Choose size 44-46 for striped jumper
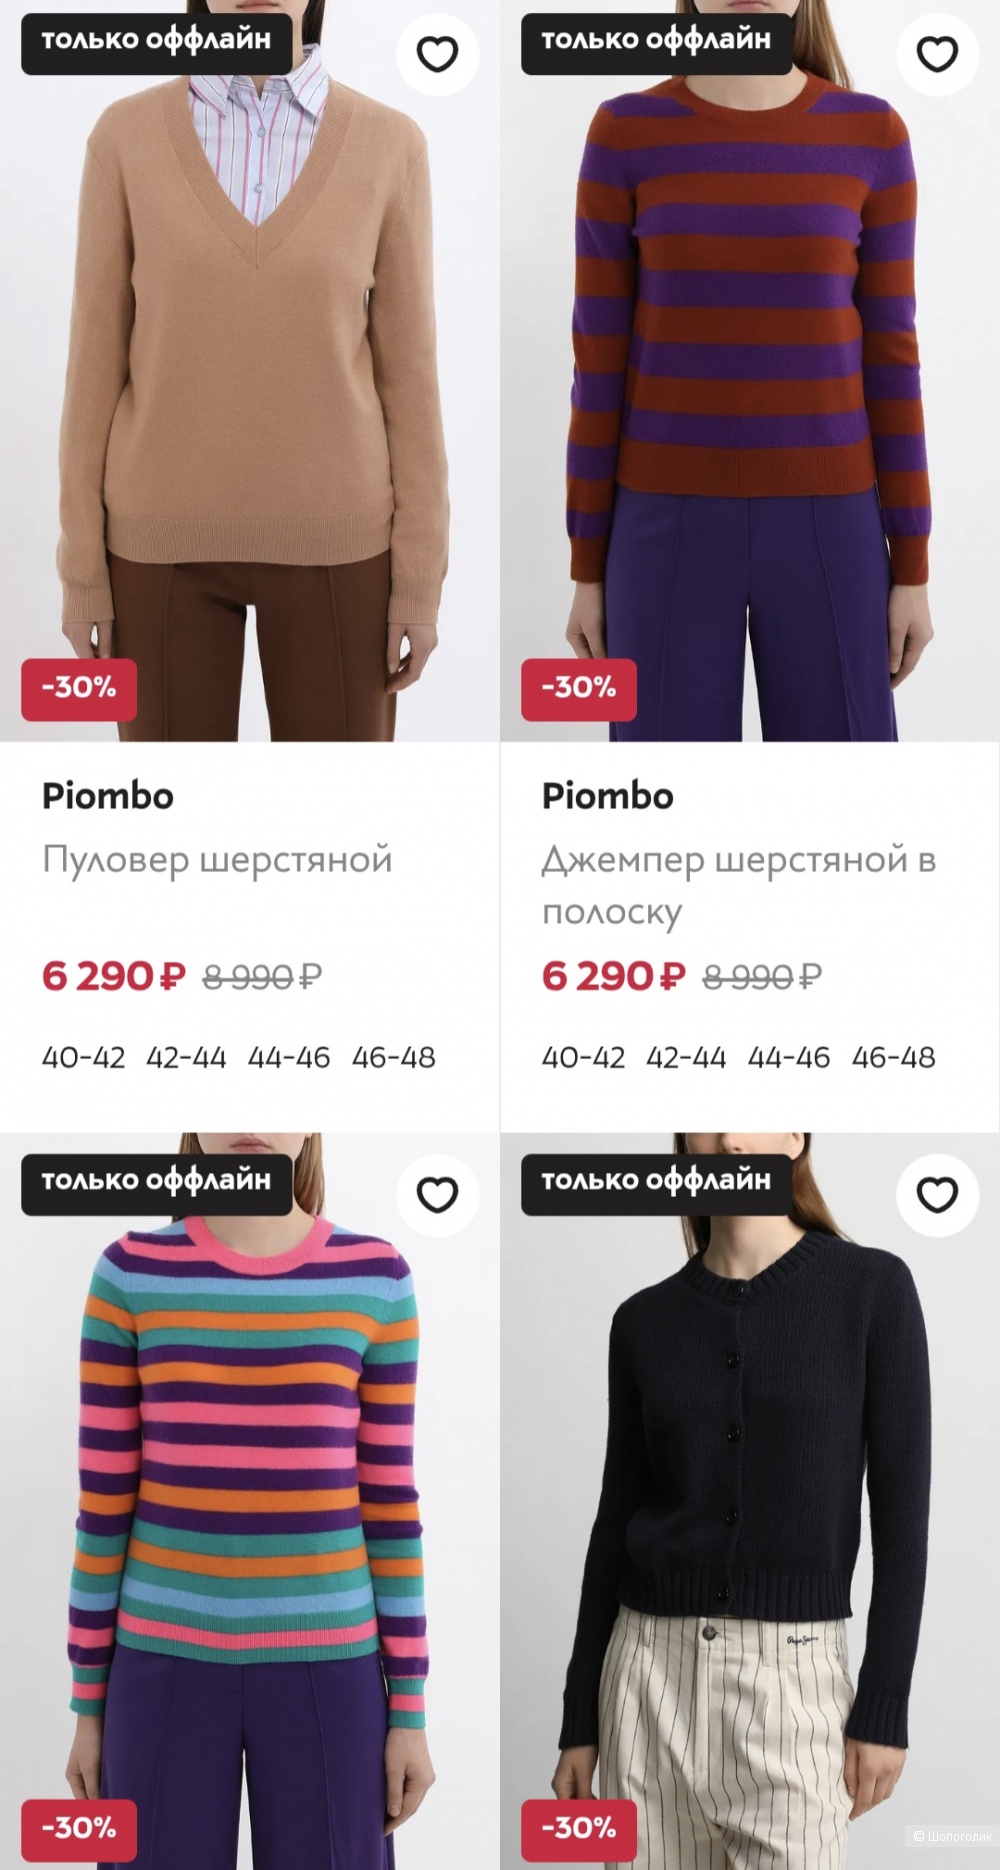This screenshot has width=1000, height=1870. click(789, 1057)
